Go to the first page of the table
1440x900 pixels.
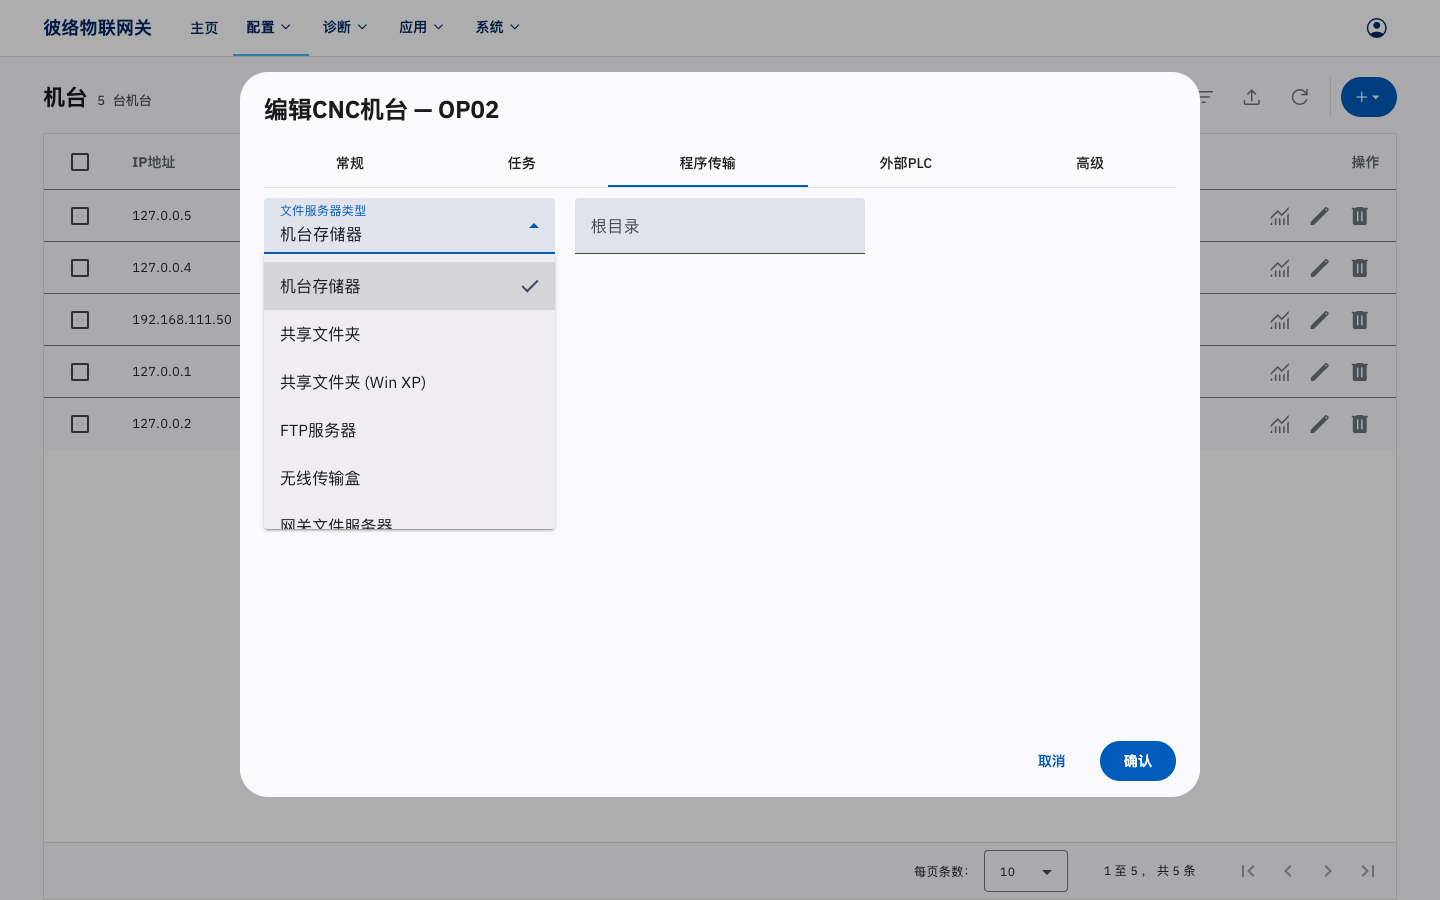coord(1248,871)
